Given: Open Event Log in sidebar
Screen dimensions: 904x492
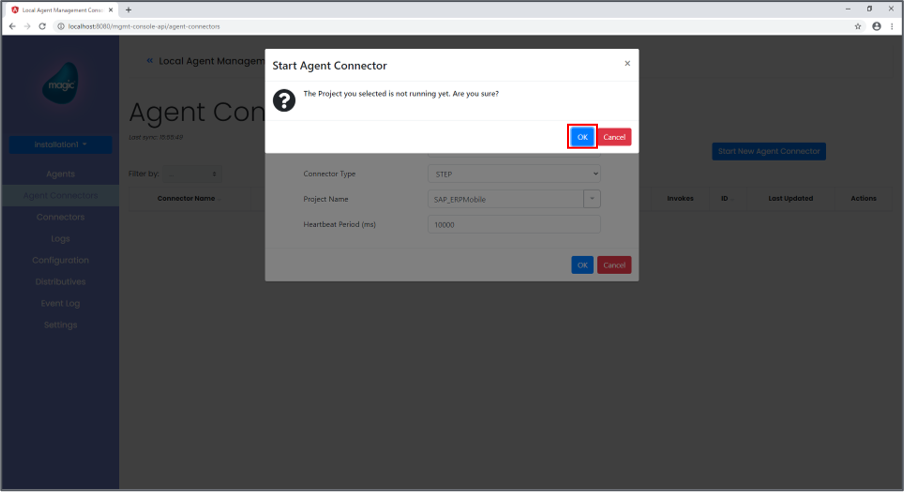Looking at the screenshot, I should (x=60, y=303).
